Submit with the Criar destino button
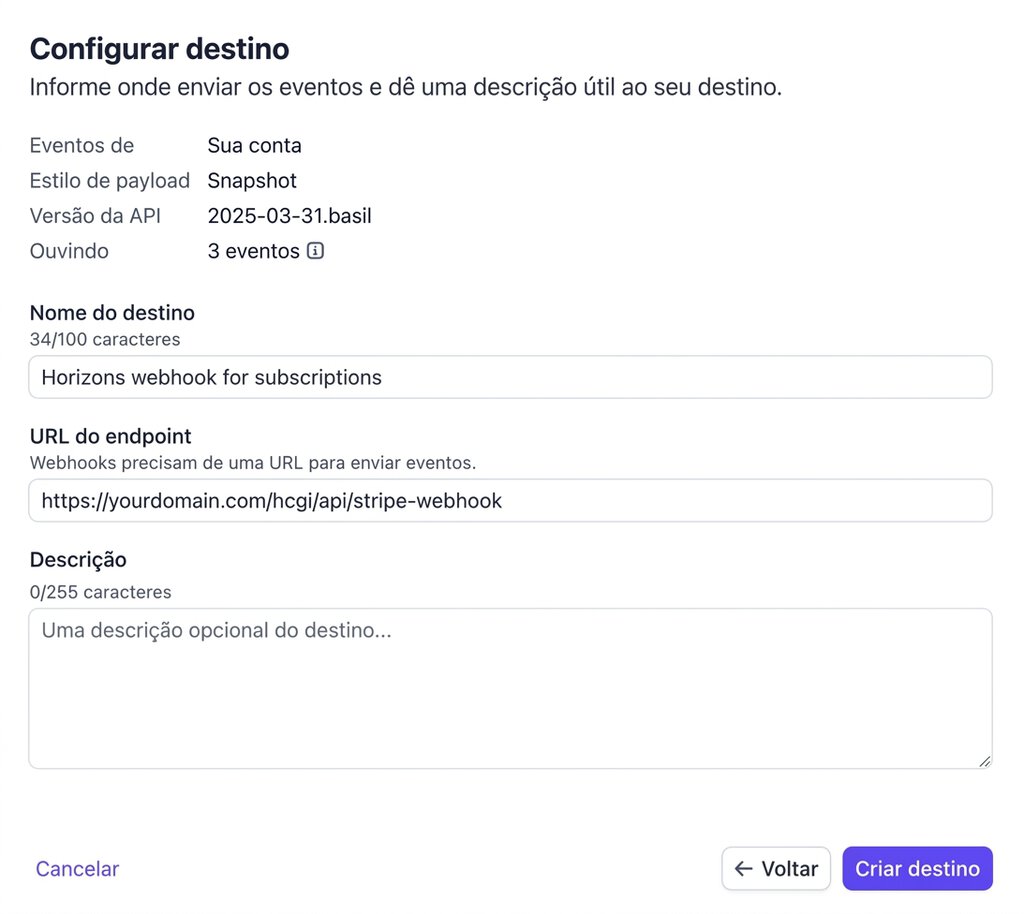 click(917, 868)
